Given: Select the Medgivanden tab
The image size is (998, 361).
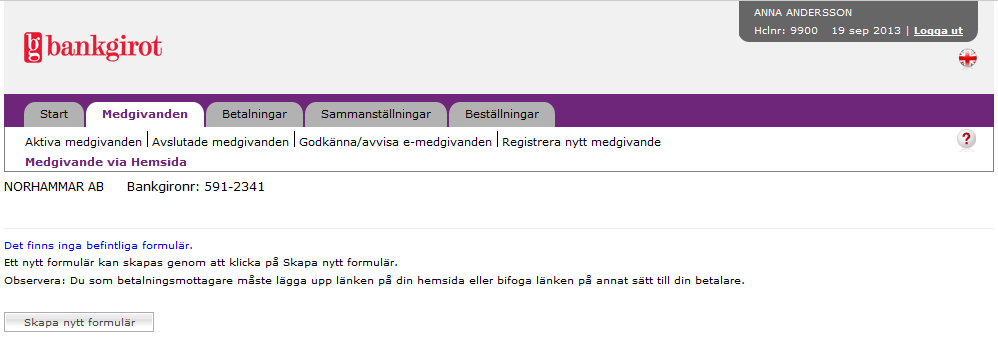Looking at the screenshot, I should pos(145,115).
